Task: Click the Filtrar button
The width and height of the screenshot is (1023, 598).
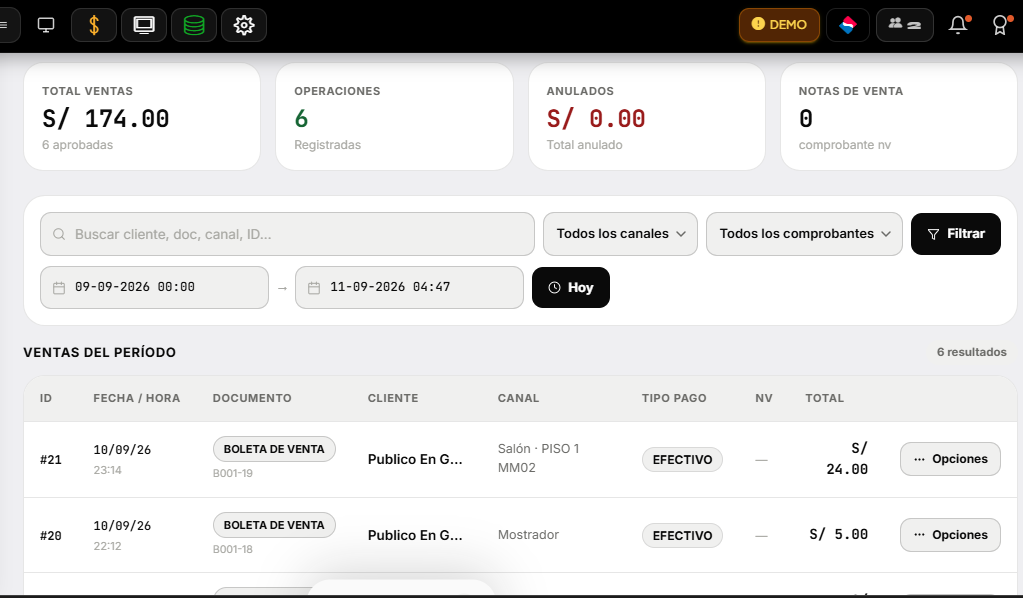Action: coord(956,234)
